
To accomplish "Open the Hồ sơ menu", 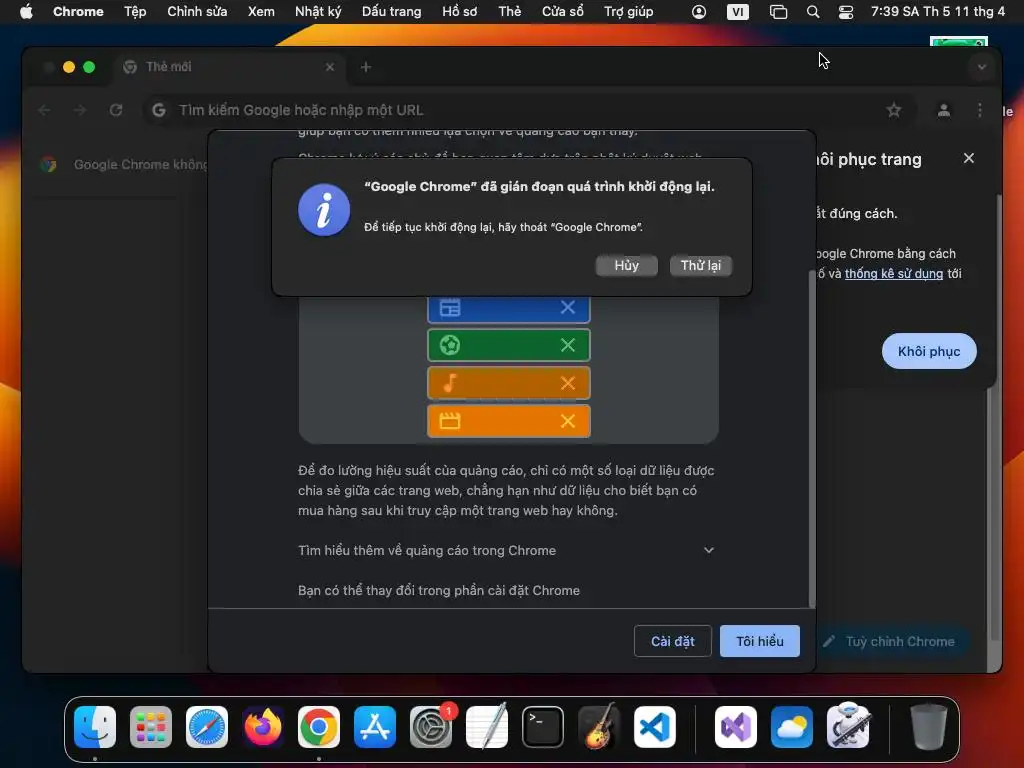I will 459,12.
